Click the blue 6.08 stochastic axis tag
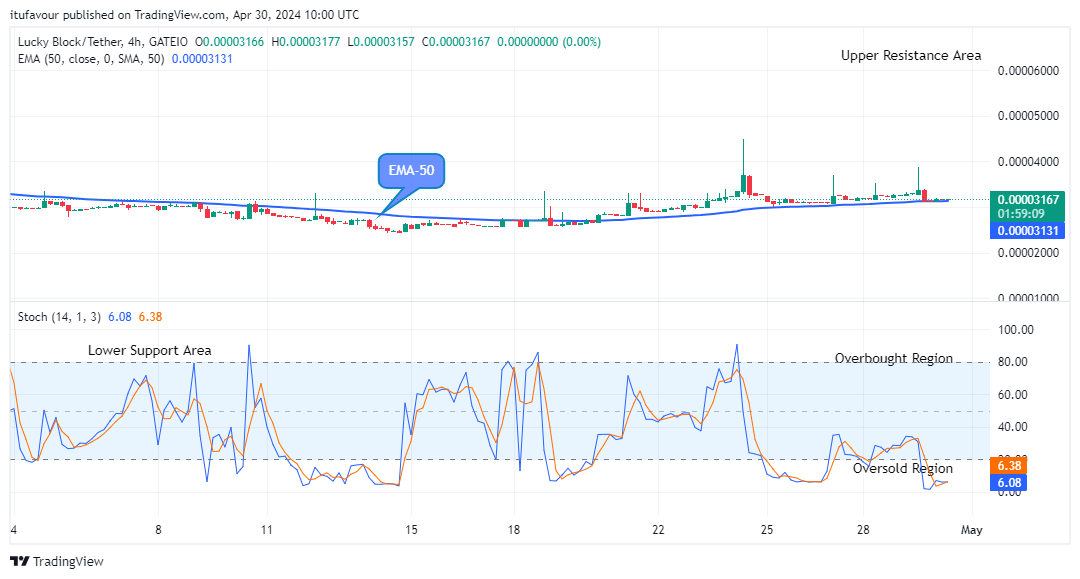This screenshot has width=1080, height=579. 1009,483
